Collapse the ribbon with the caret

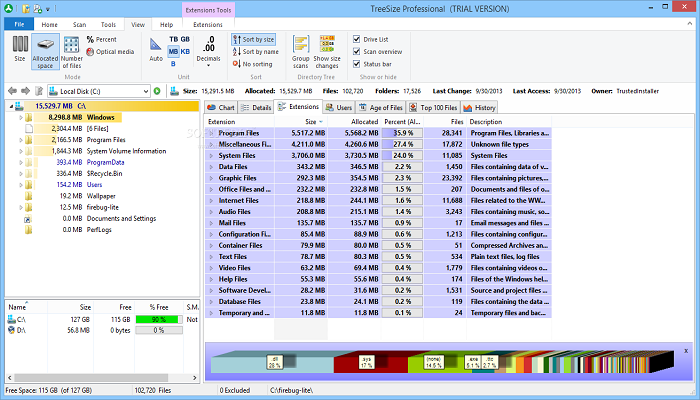click(689, 24)
